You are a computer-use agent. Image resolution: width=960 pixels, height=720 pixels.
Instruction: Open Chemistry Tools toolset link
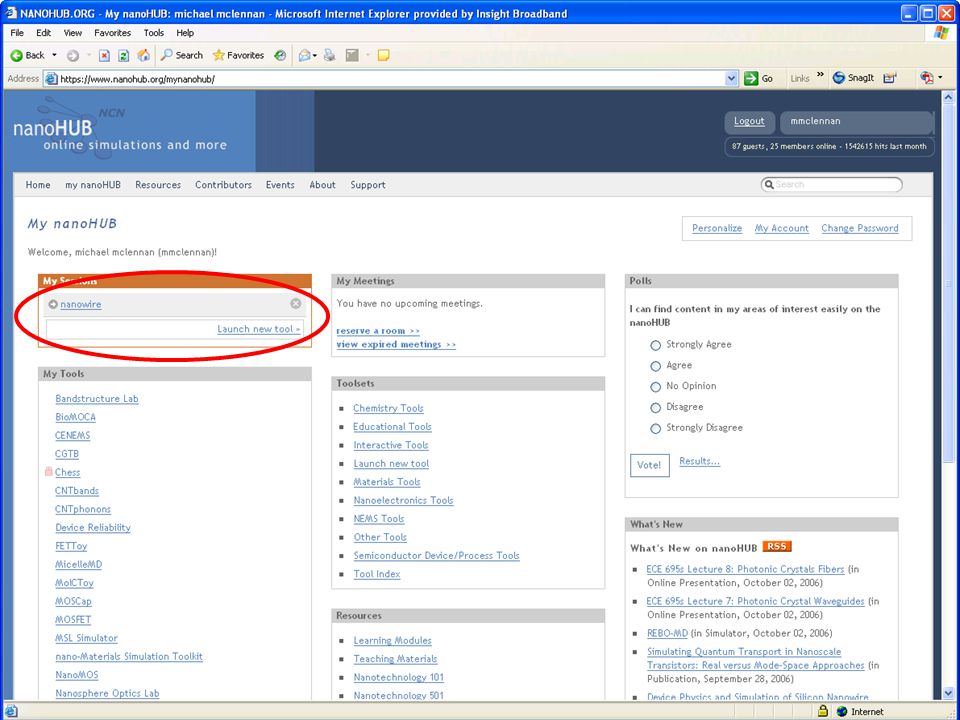coord(388,408)
